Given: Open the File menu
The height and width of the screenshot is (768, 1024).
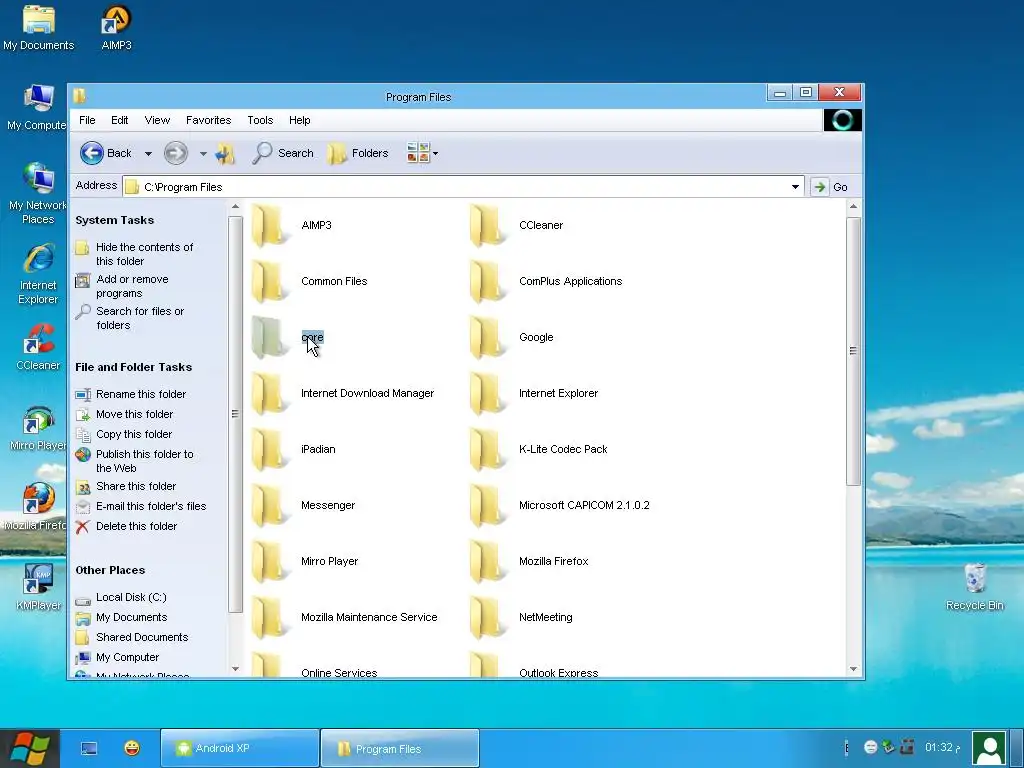Looking at the screenshot, I should coord(87,120).
